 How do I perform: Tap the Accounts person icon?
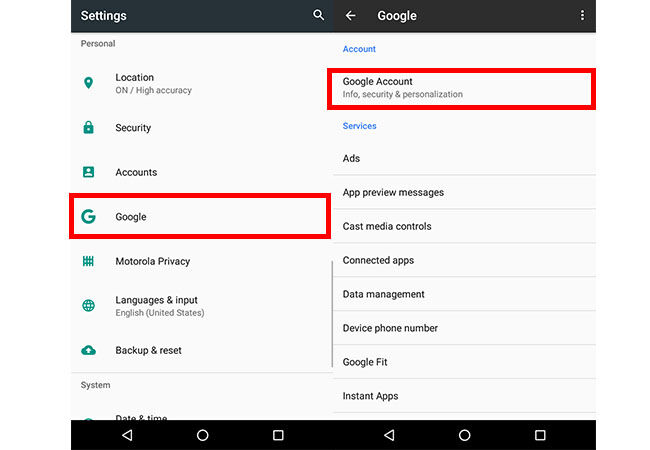click(88, 172)
